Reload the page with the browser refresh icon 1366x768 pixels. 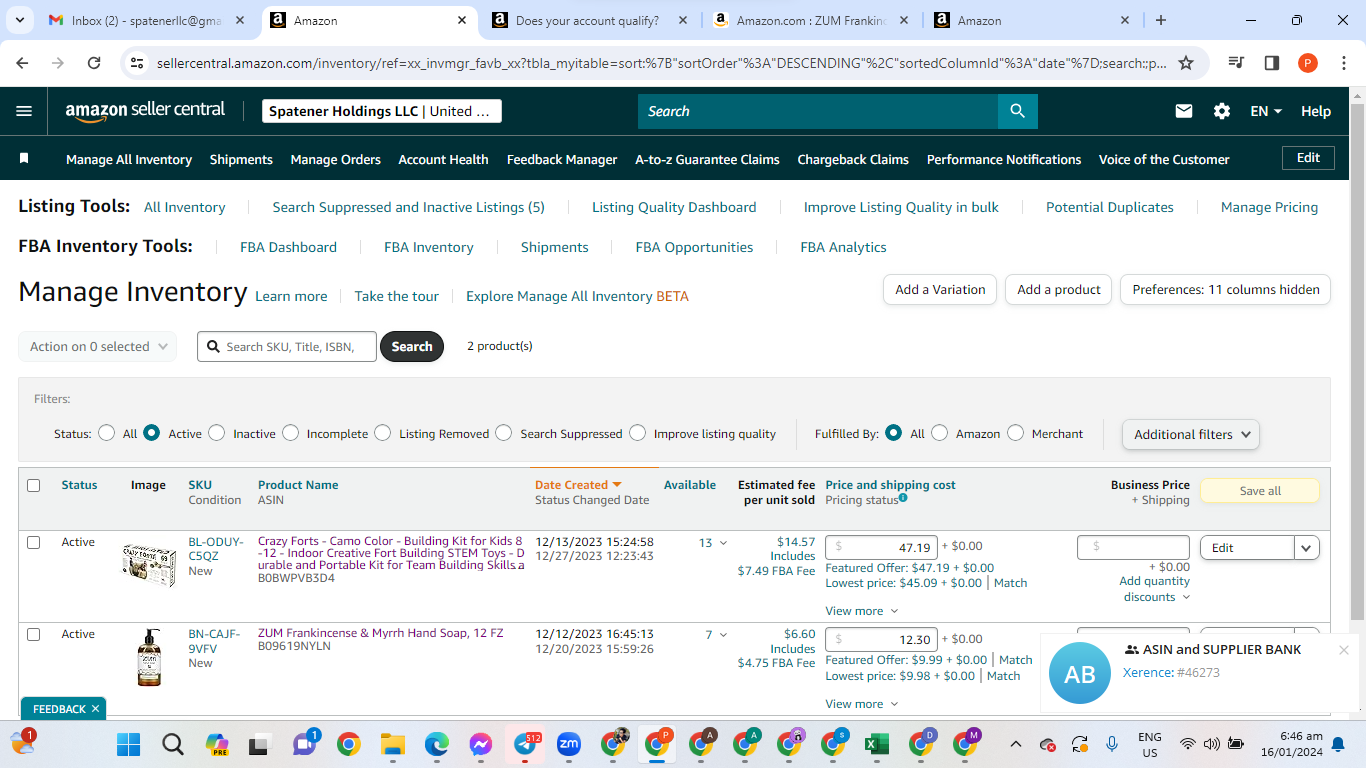click(94, 63)
